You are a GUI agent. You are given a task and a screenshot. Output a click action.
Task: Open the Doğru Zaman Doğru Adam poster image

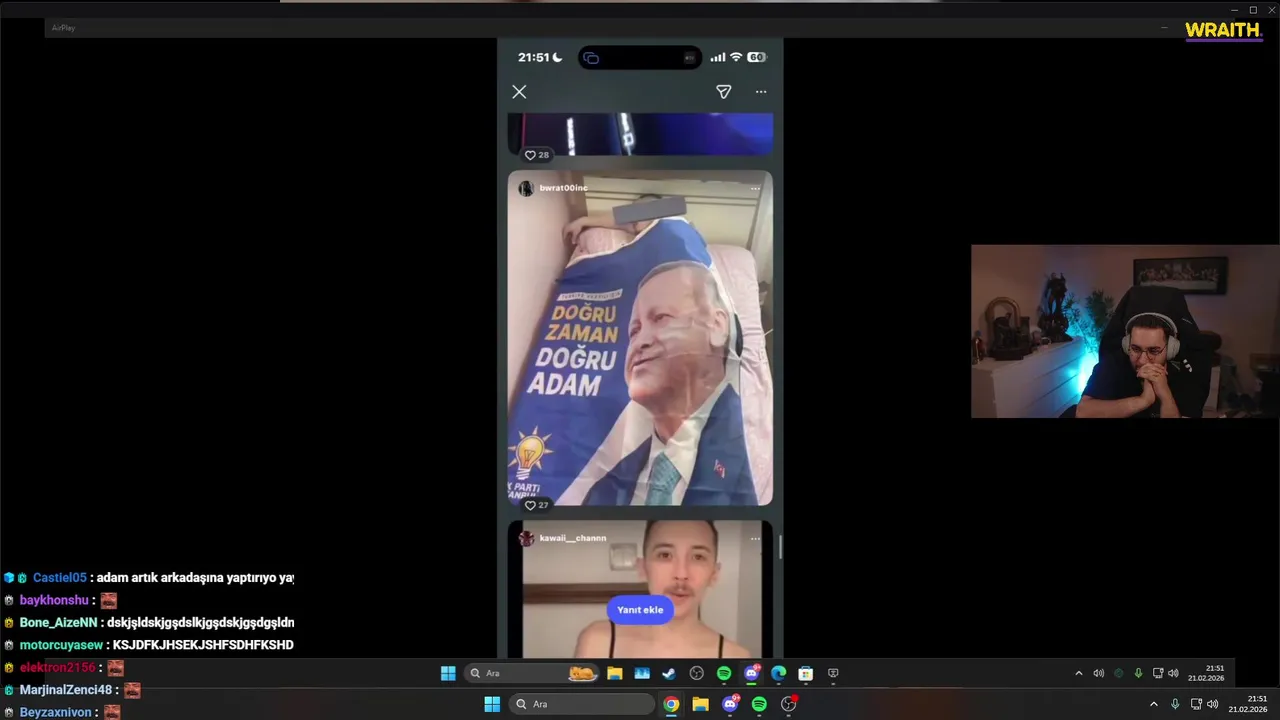(640, 338)
